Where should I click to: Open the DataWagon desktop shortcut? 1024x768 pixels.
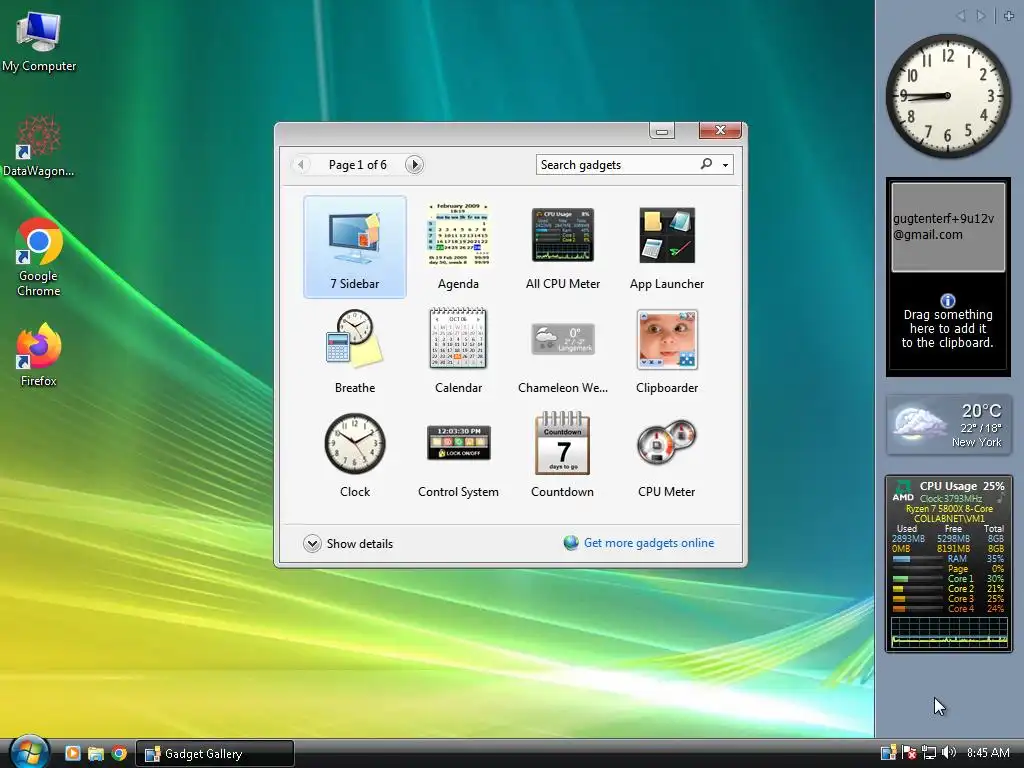click(x=39, y=146)
